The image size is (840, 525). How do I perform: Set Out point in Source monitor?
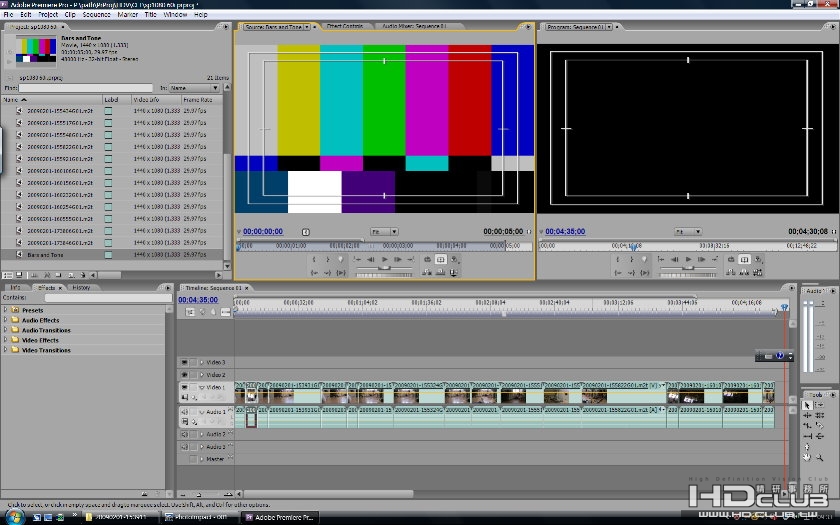[x=327, y=259]
